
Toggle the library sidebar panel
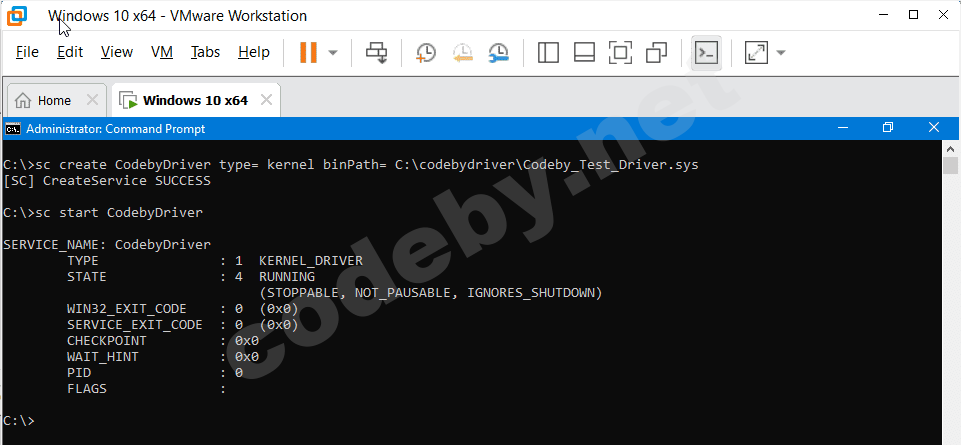pos(548,53)
